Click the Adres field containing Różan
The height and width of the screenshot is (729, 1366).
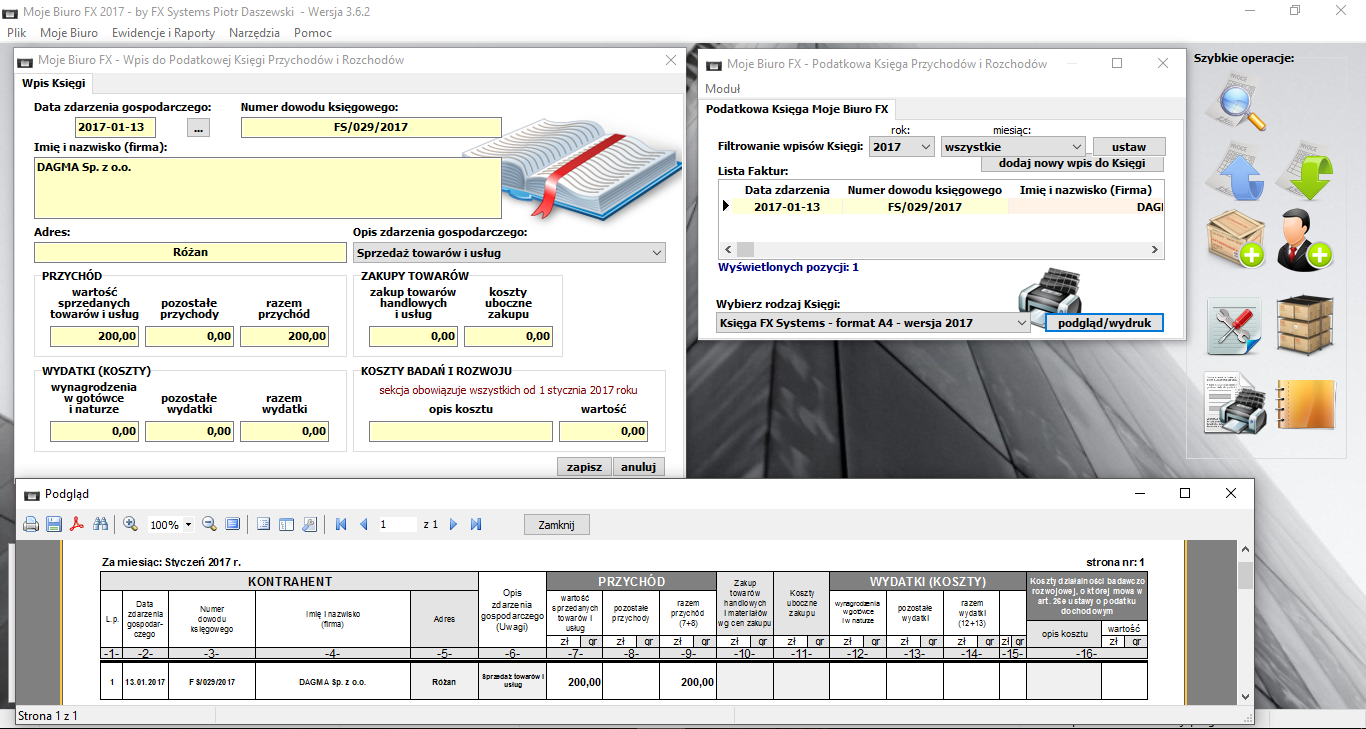coord(189,253)
